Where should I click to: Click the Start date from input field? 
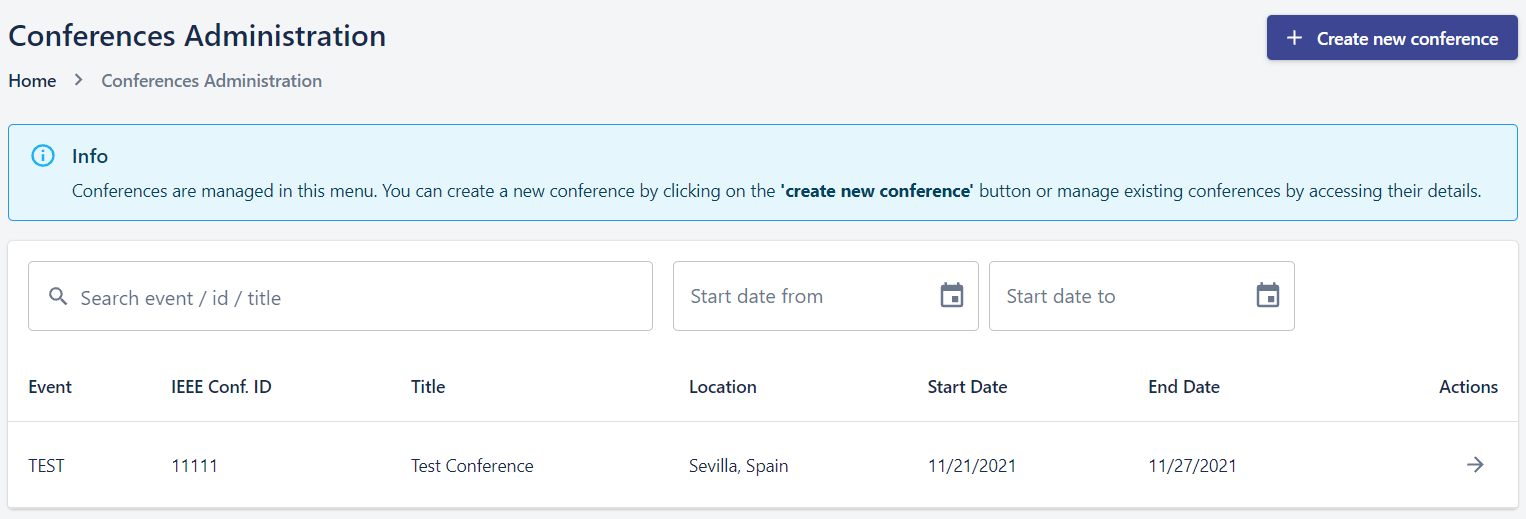click(826, 296)
